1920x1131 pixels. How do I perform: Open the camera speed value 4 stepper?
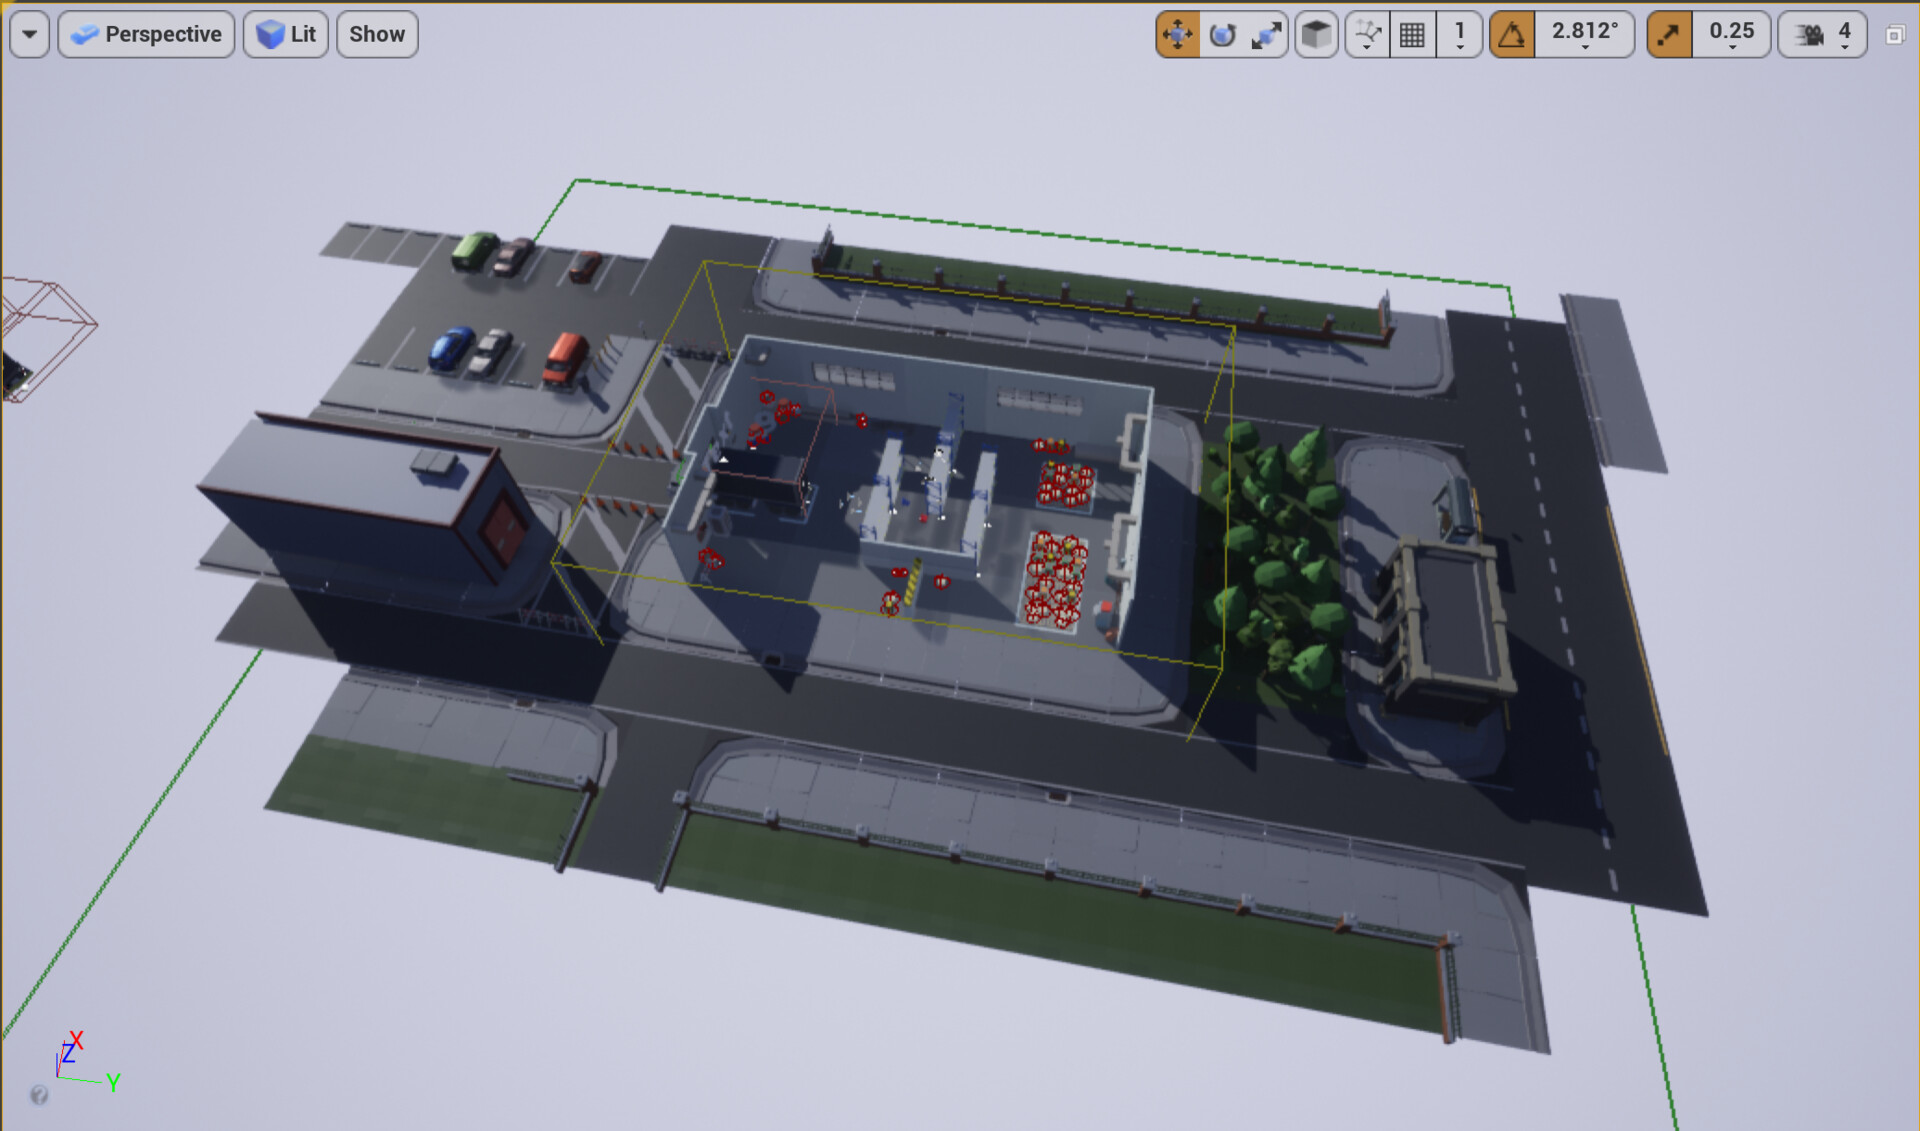1845,33
